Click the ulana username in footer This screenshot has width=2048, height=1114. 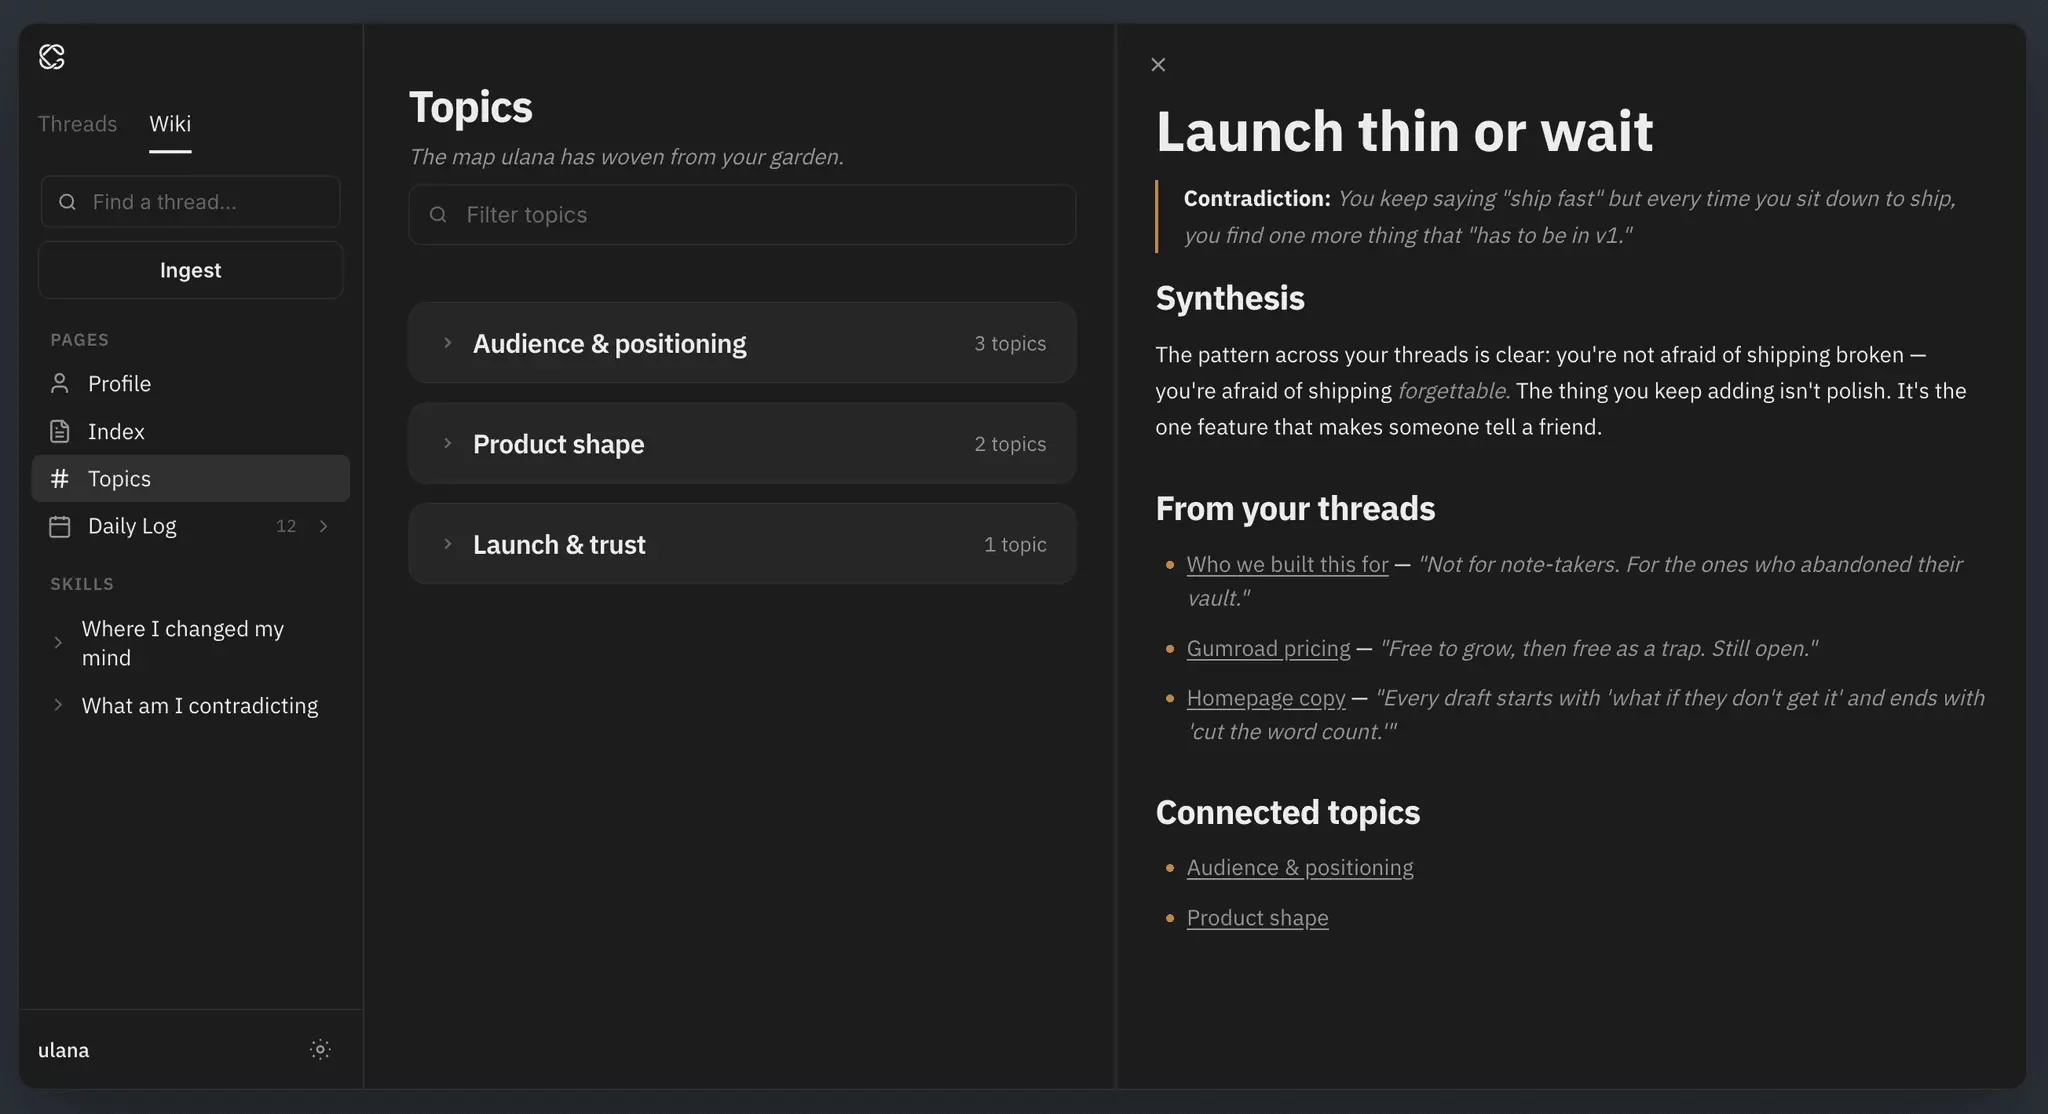(x=64, y=1050)
